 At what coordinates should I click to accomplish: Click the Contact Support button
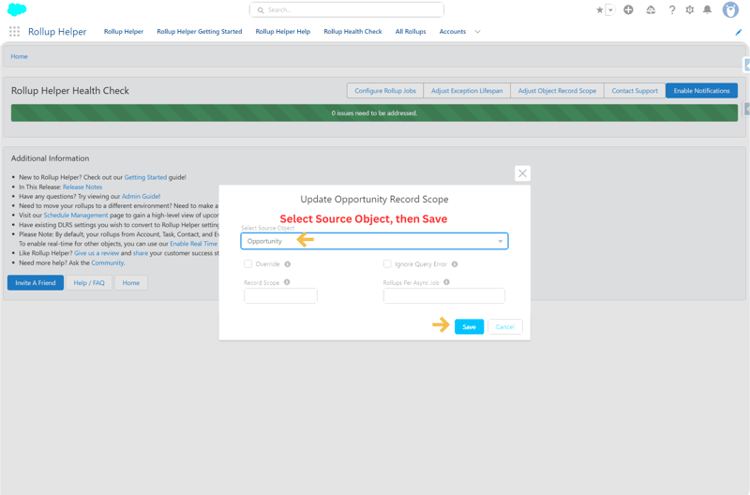tap(634, 90)
